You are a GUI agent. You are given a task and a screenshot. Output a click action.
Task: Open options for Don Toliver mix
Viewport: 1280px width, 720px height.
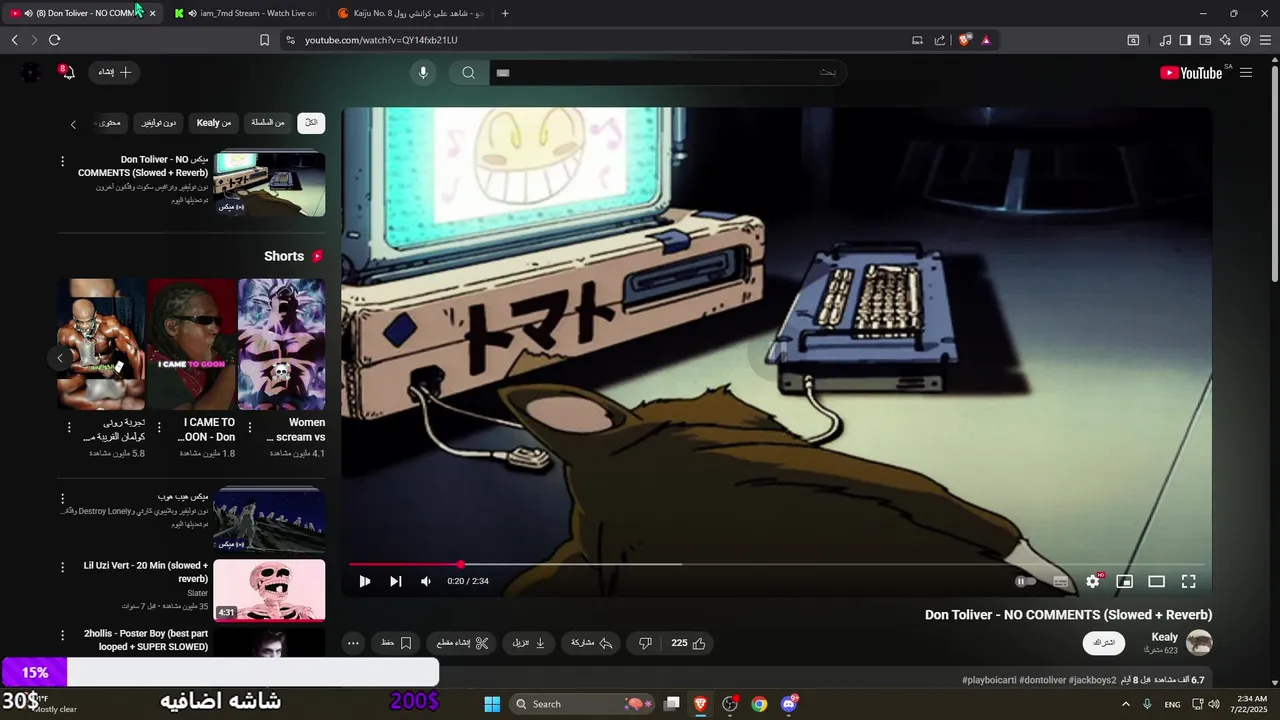click(x=62, y=161)
